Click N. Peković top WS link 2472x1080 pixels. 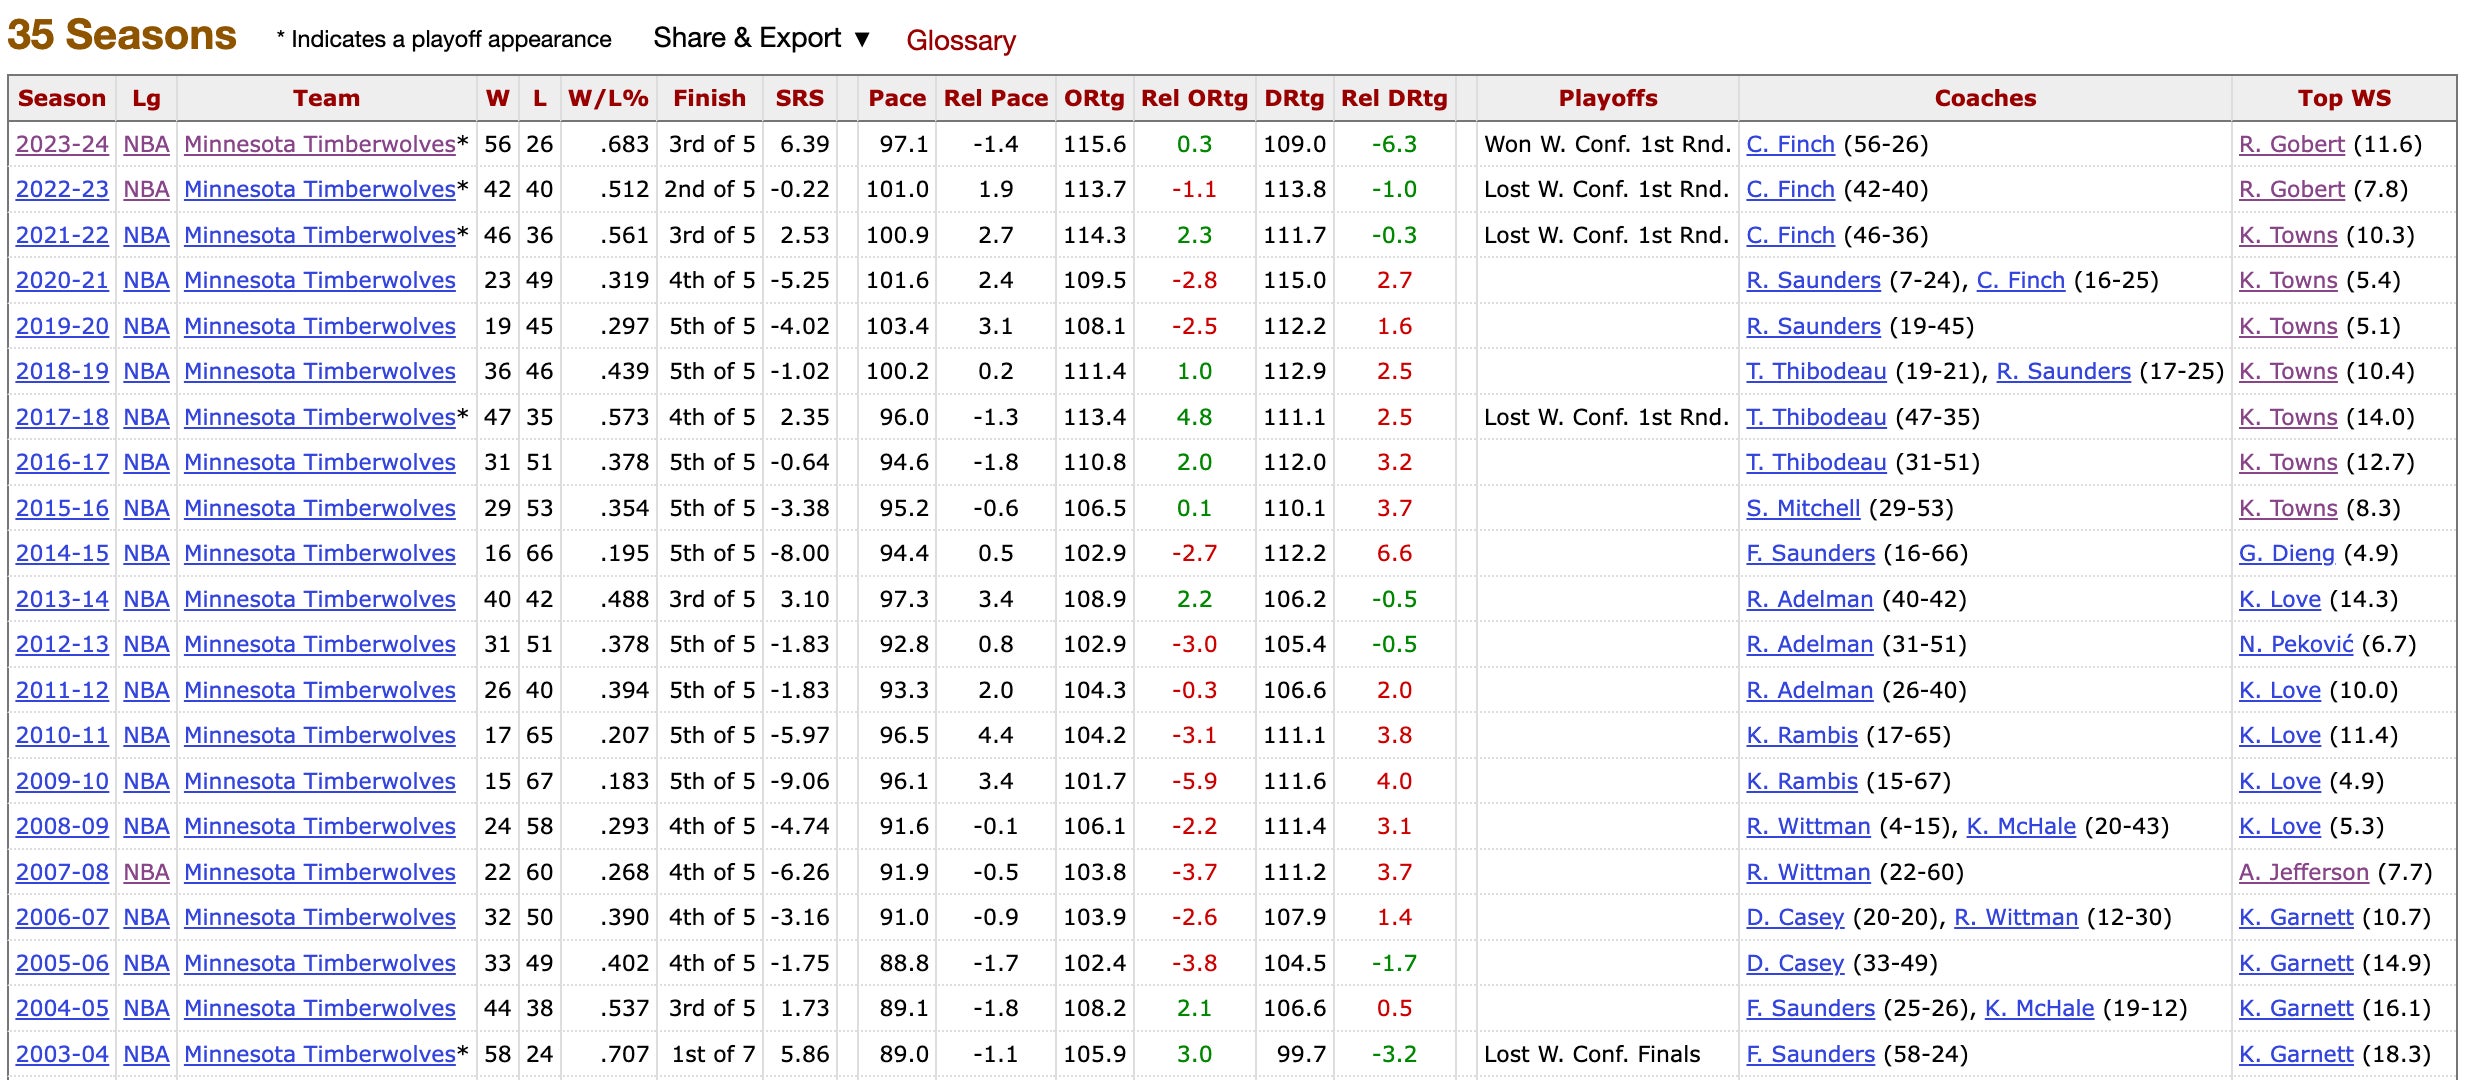tap(2295, 644)
